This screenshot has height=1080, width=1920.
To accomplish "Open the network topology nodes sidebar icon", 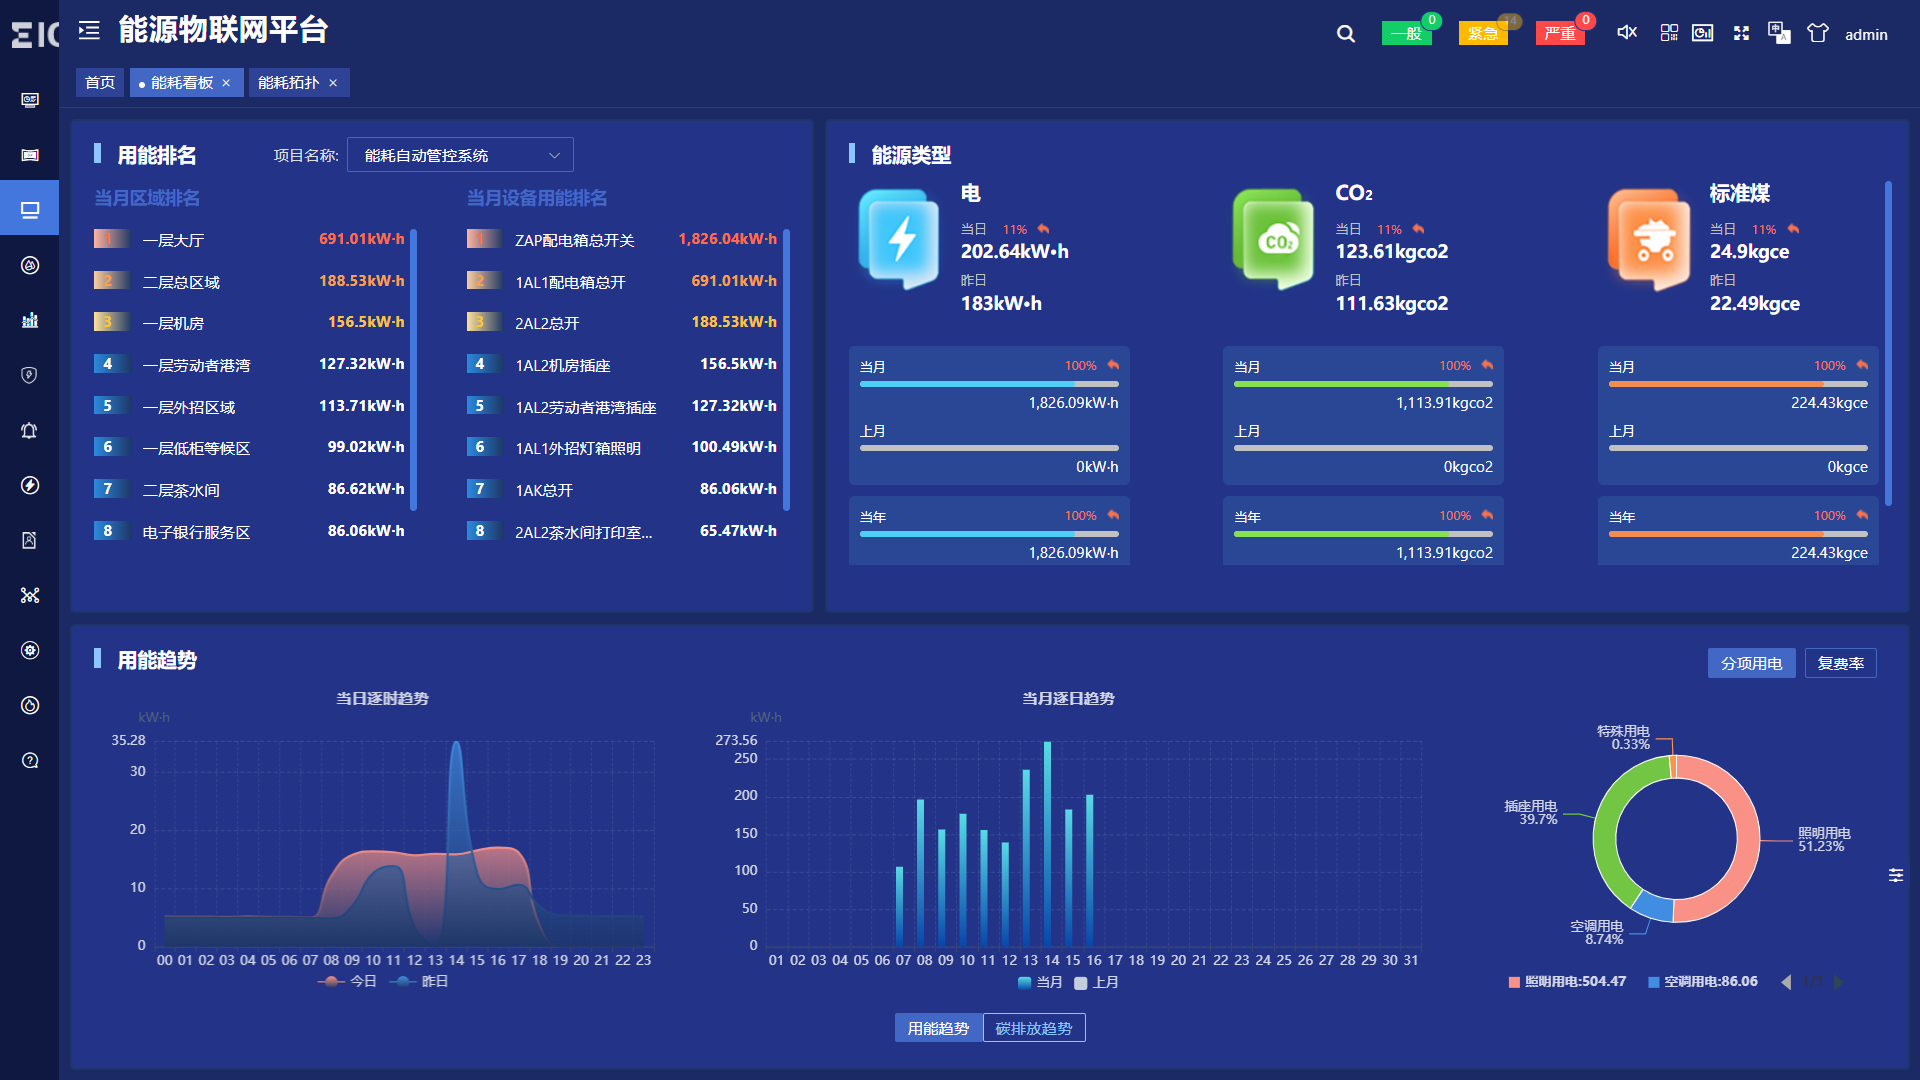I will coord(30,595).
